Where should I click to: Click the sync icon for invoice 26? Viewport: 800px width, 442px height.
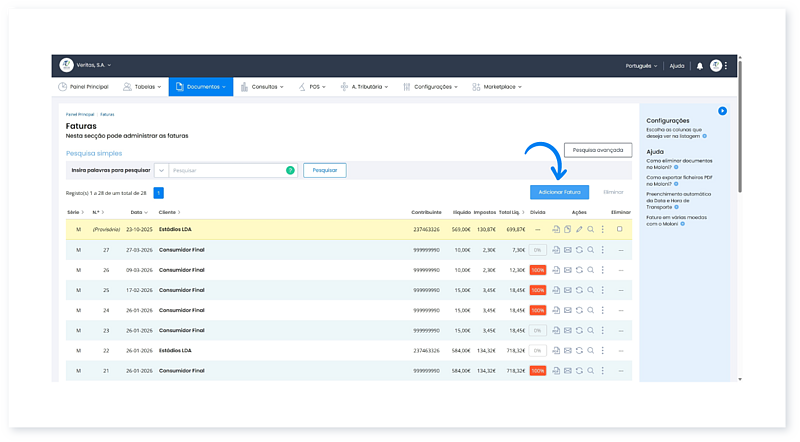click(x=579, y=270)
